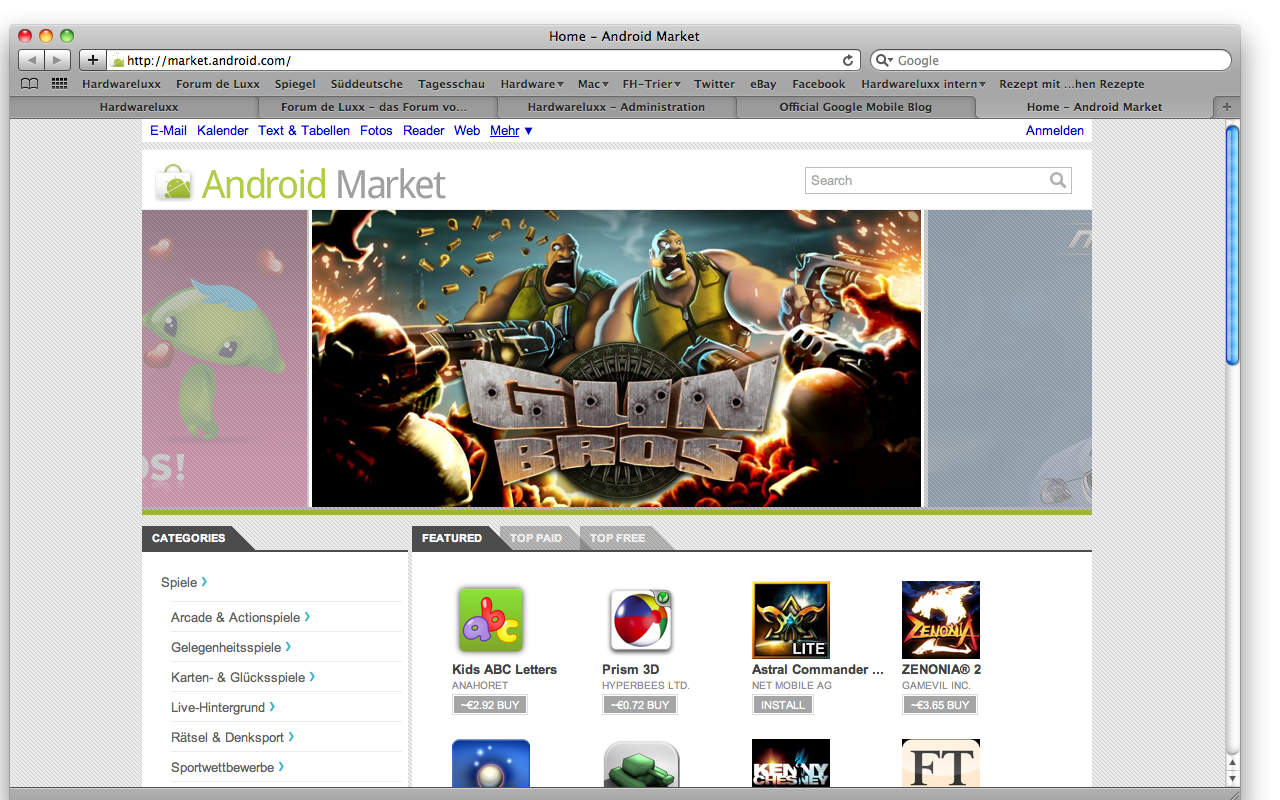Open the Astral Commander Lite icon

(791, 620)
